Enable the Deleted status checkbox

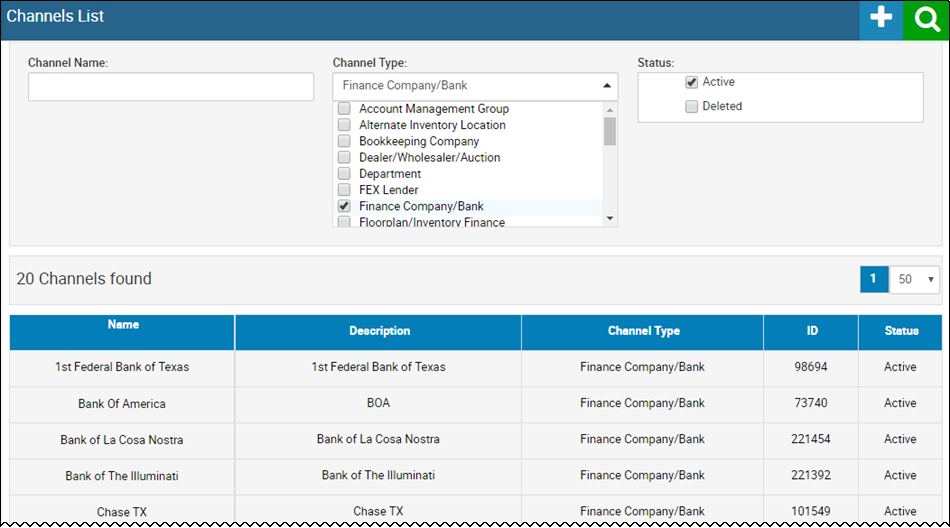click(x=691, y=107)
